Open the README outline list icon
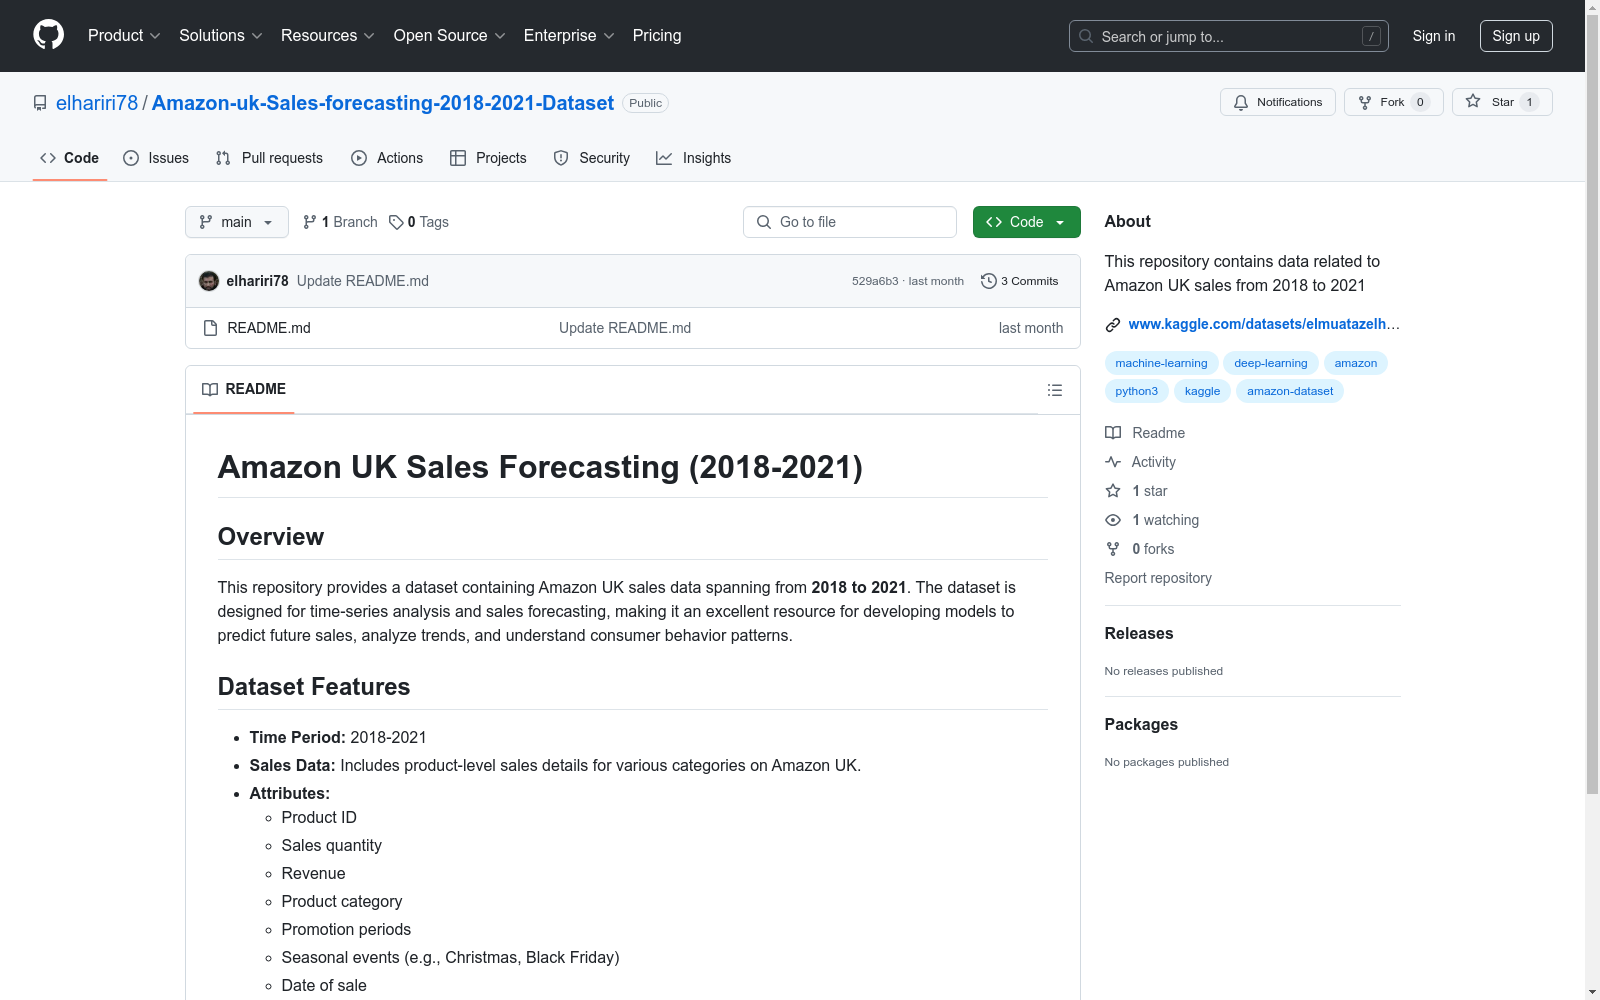Viewport: 1600px width, 1000px height. (x=1055, y=390)
